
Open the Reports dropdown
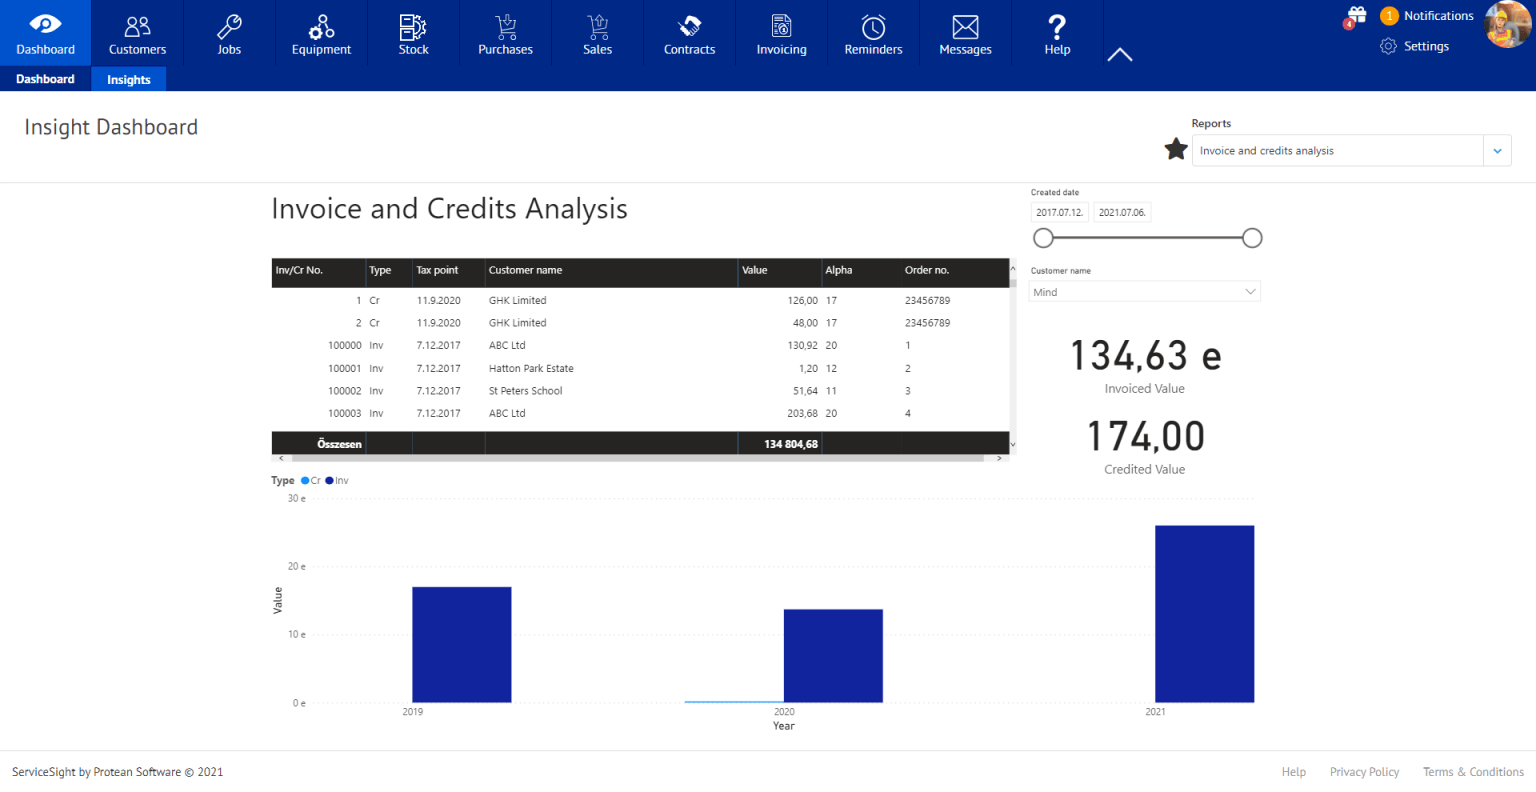[1497, 150]
